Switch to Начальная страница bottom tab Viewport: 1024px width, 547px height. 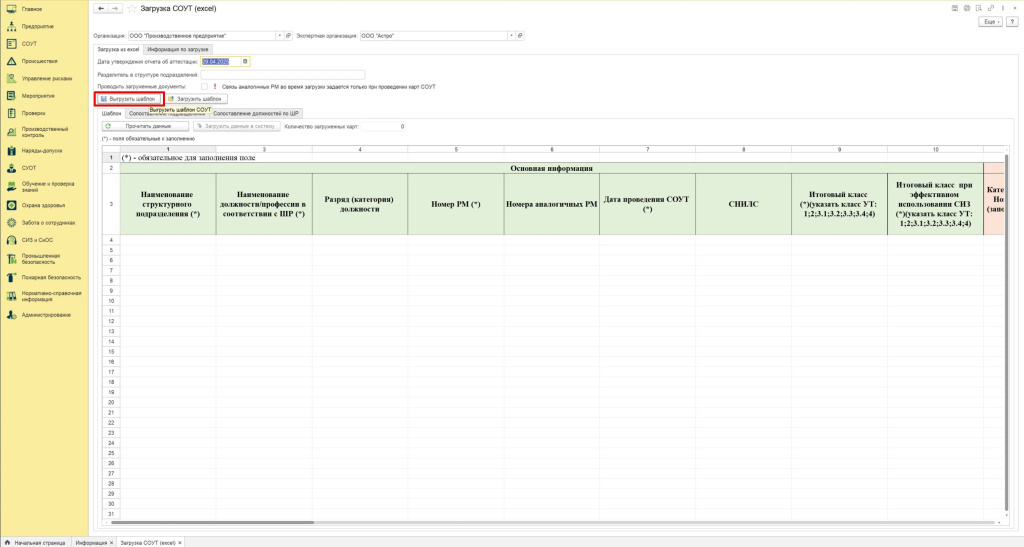pos(35,542)
